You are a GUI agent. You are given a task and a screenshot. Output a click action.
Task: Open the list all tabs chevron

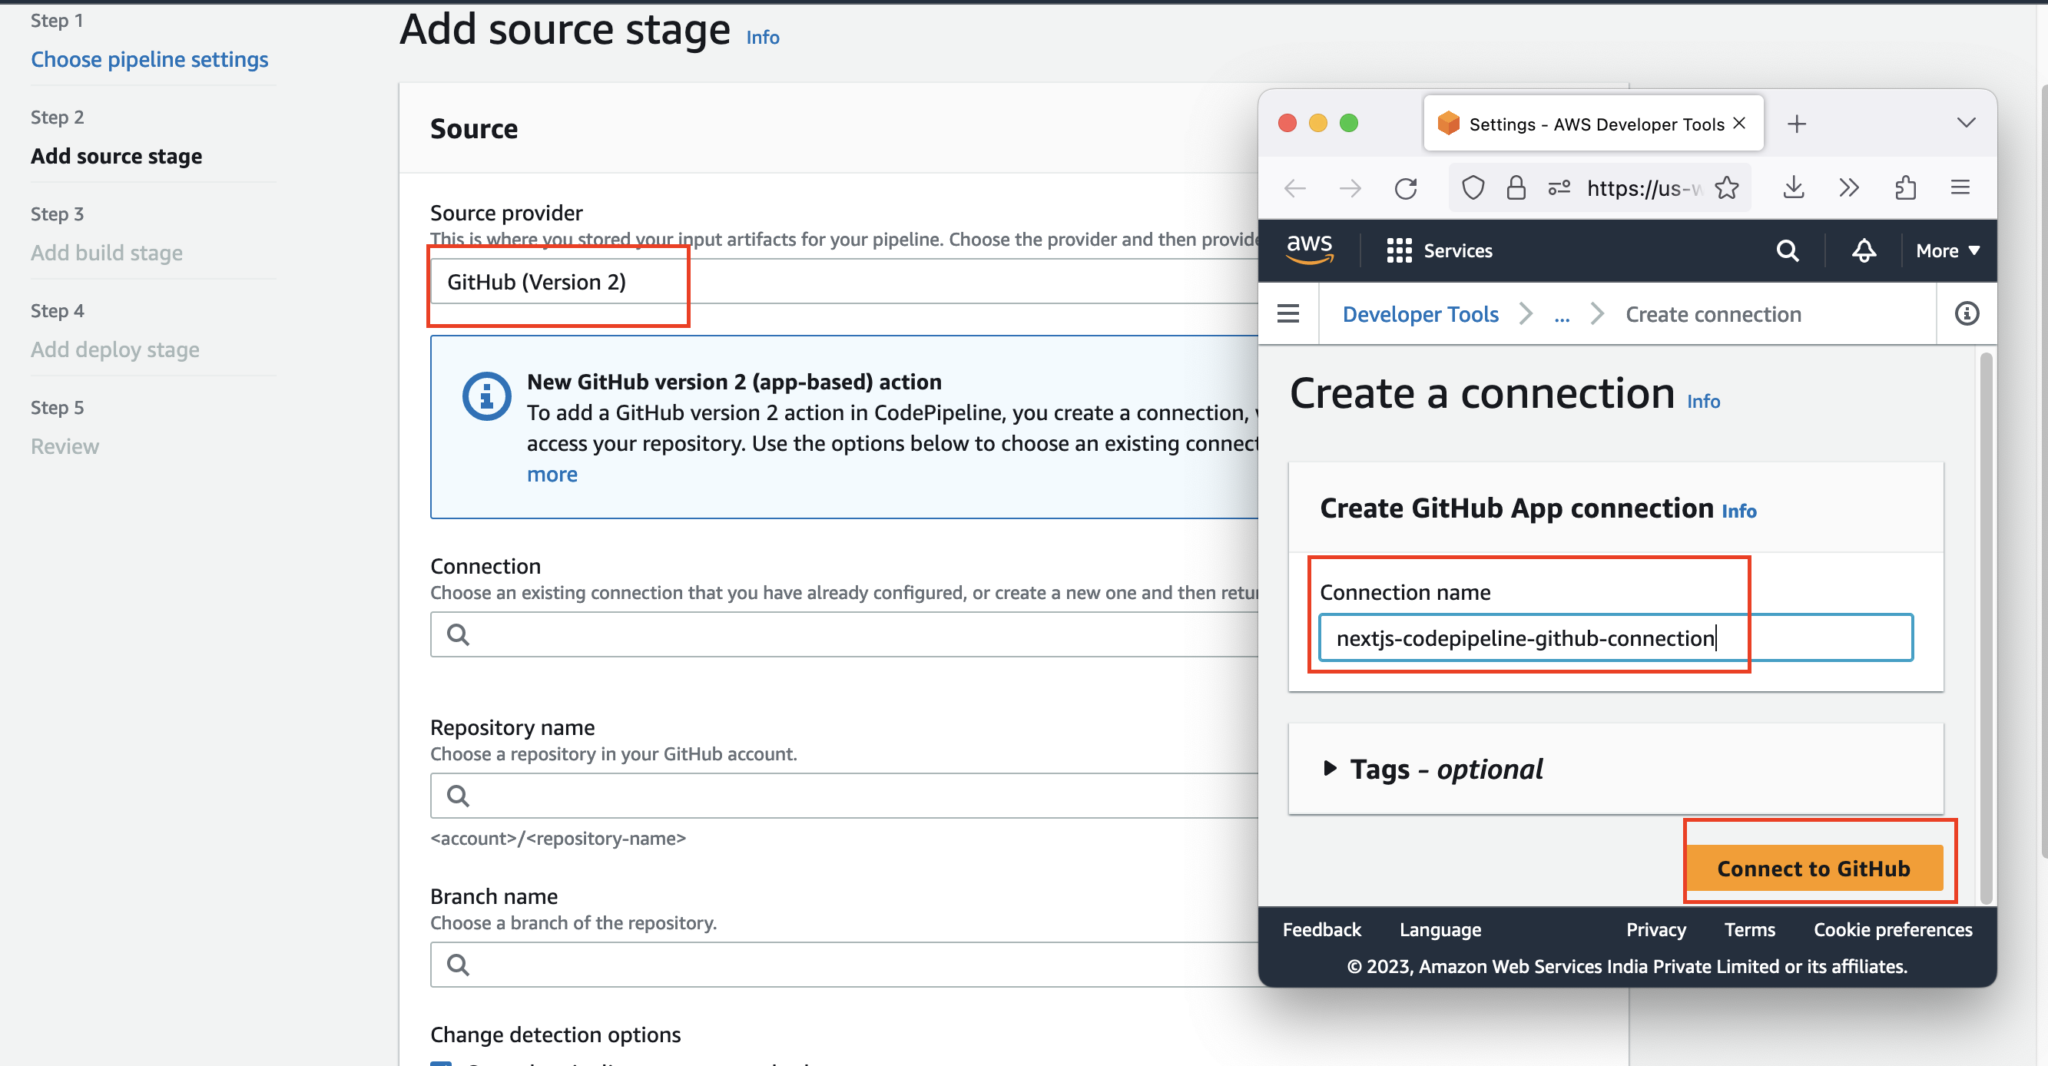tap(1966, 122)
